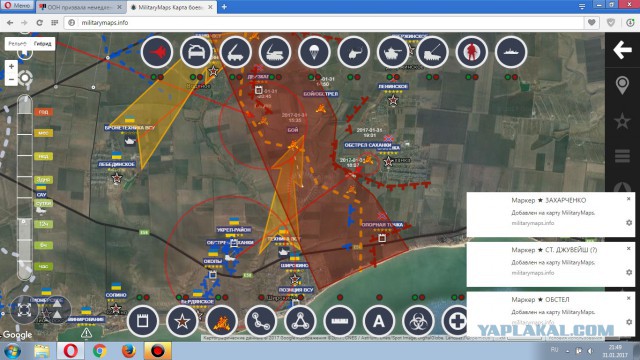Open the Opera Меню button
The height and width of the screenshot is (360, 640).
(x=17, y=6)
